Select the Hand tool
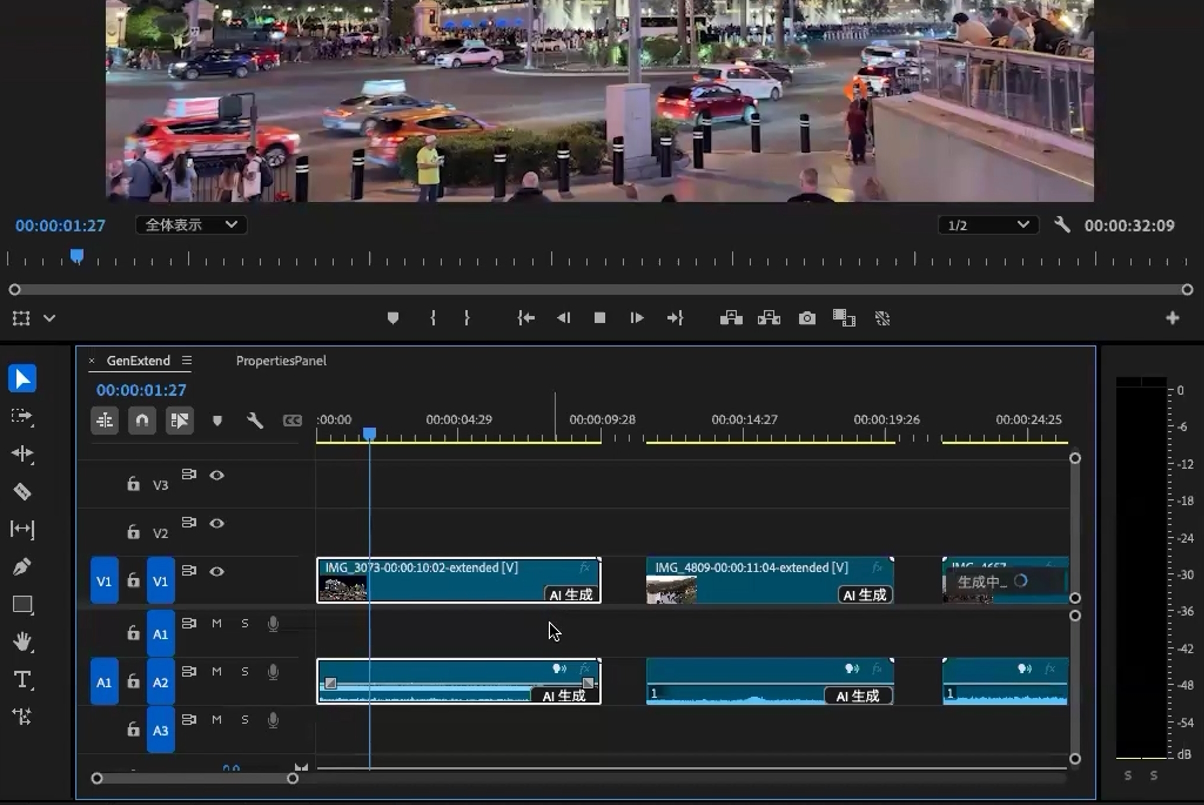This screenshot has width=1204, height=805. (x=22, y=642)
